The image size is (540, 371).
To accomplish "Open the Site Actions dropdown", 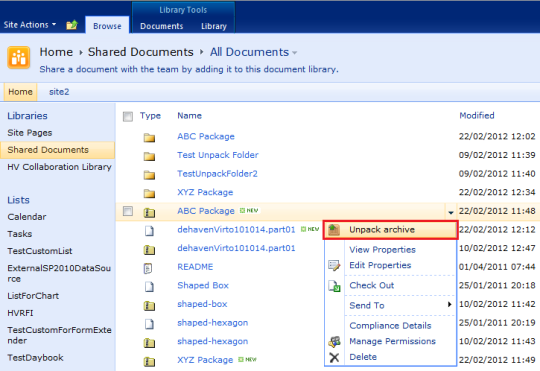I will (30, 25).
